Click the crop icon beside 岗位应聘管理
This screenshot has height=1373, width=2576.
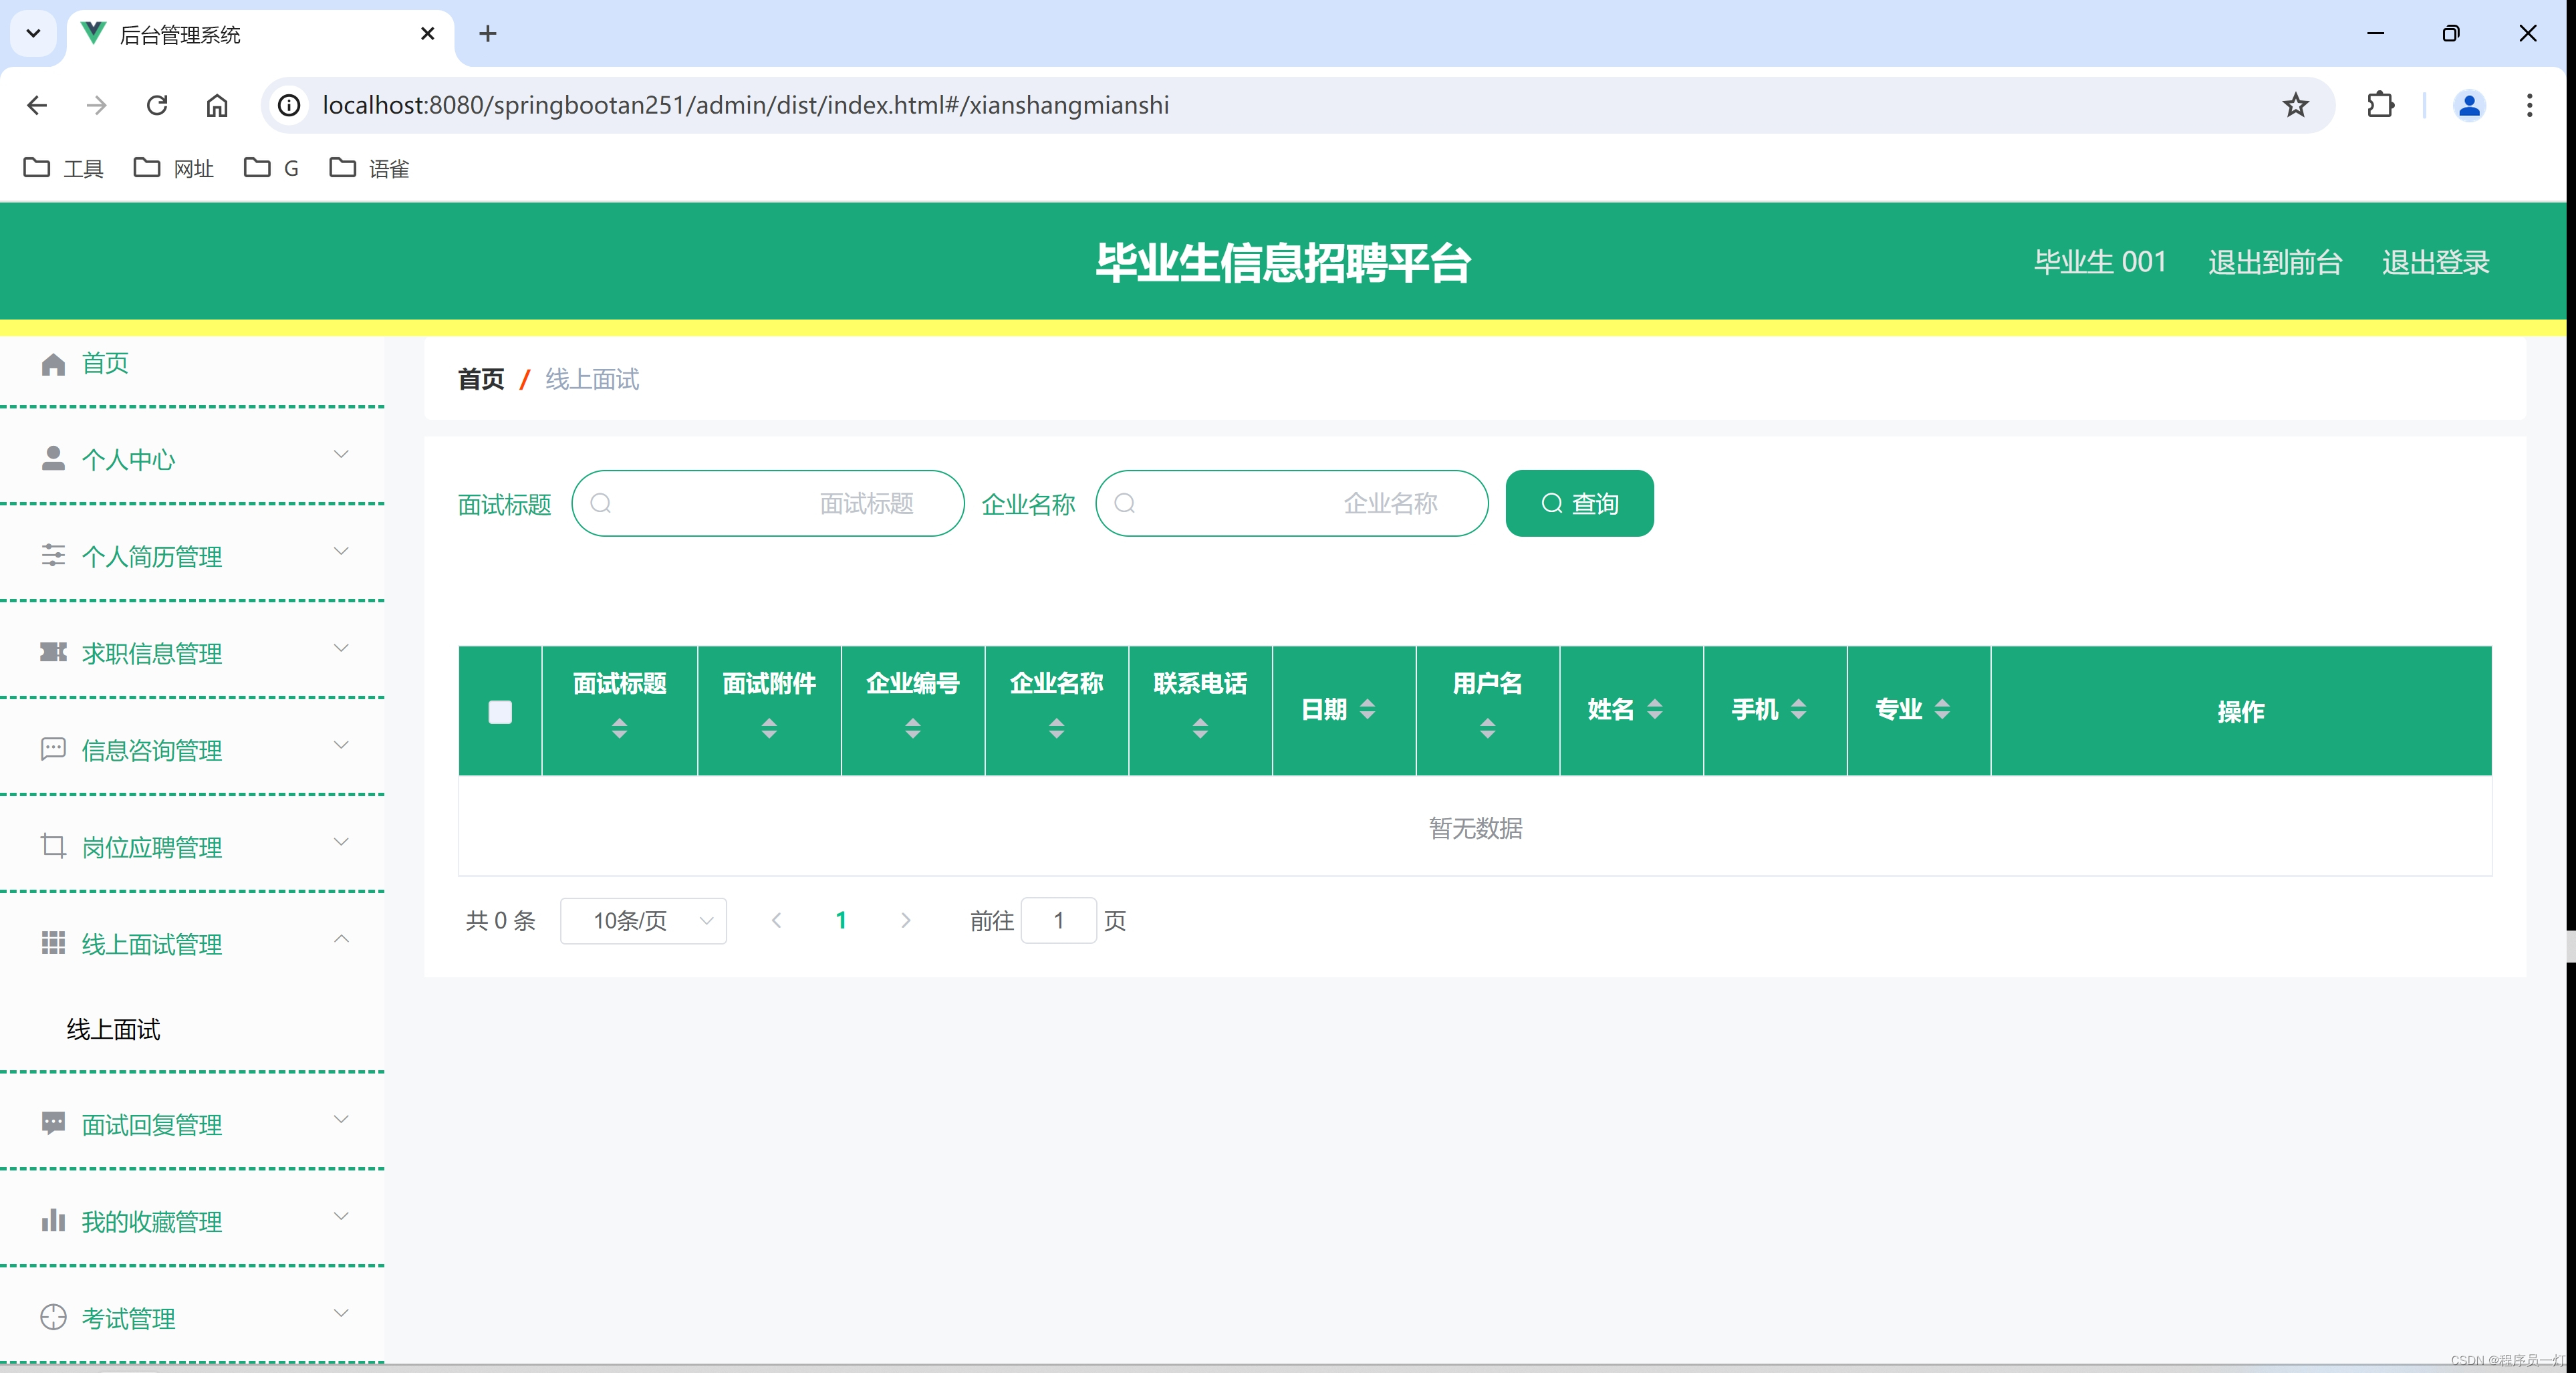coord(53,846)
